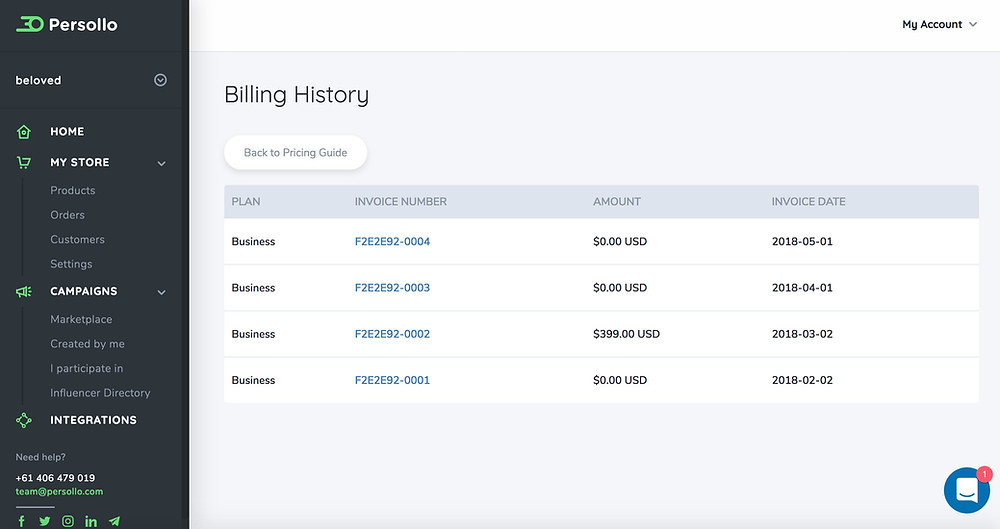
Task: Click the Campaigns megaphone icon
Action: (x=24, y=292)
